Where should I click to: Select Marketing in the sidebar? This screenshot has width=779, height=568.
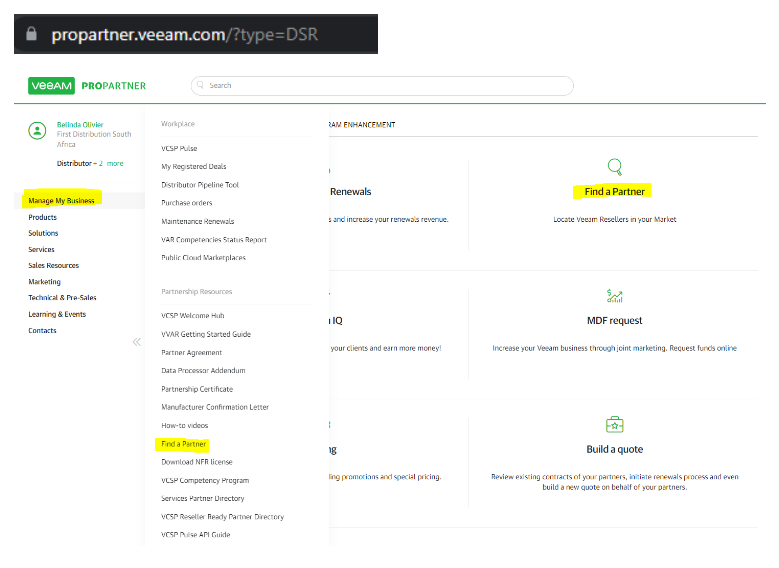tap(44, 282)
